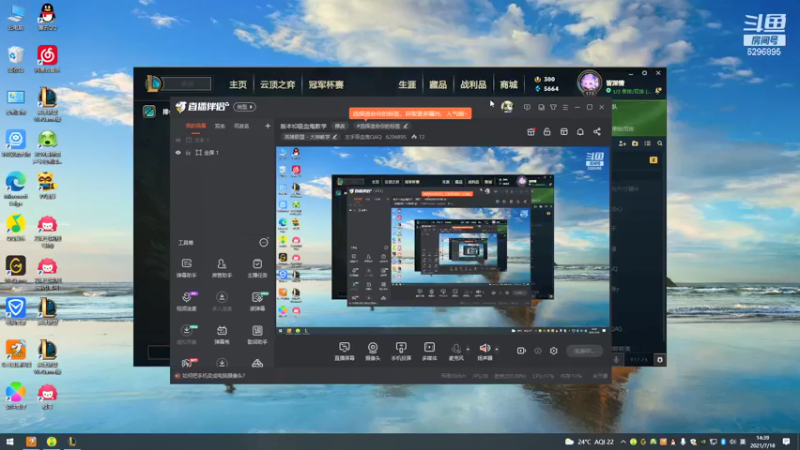Open the new folder icon in League friends panel

click(635, 144)
